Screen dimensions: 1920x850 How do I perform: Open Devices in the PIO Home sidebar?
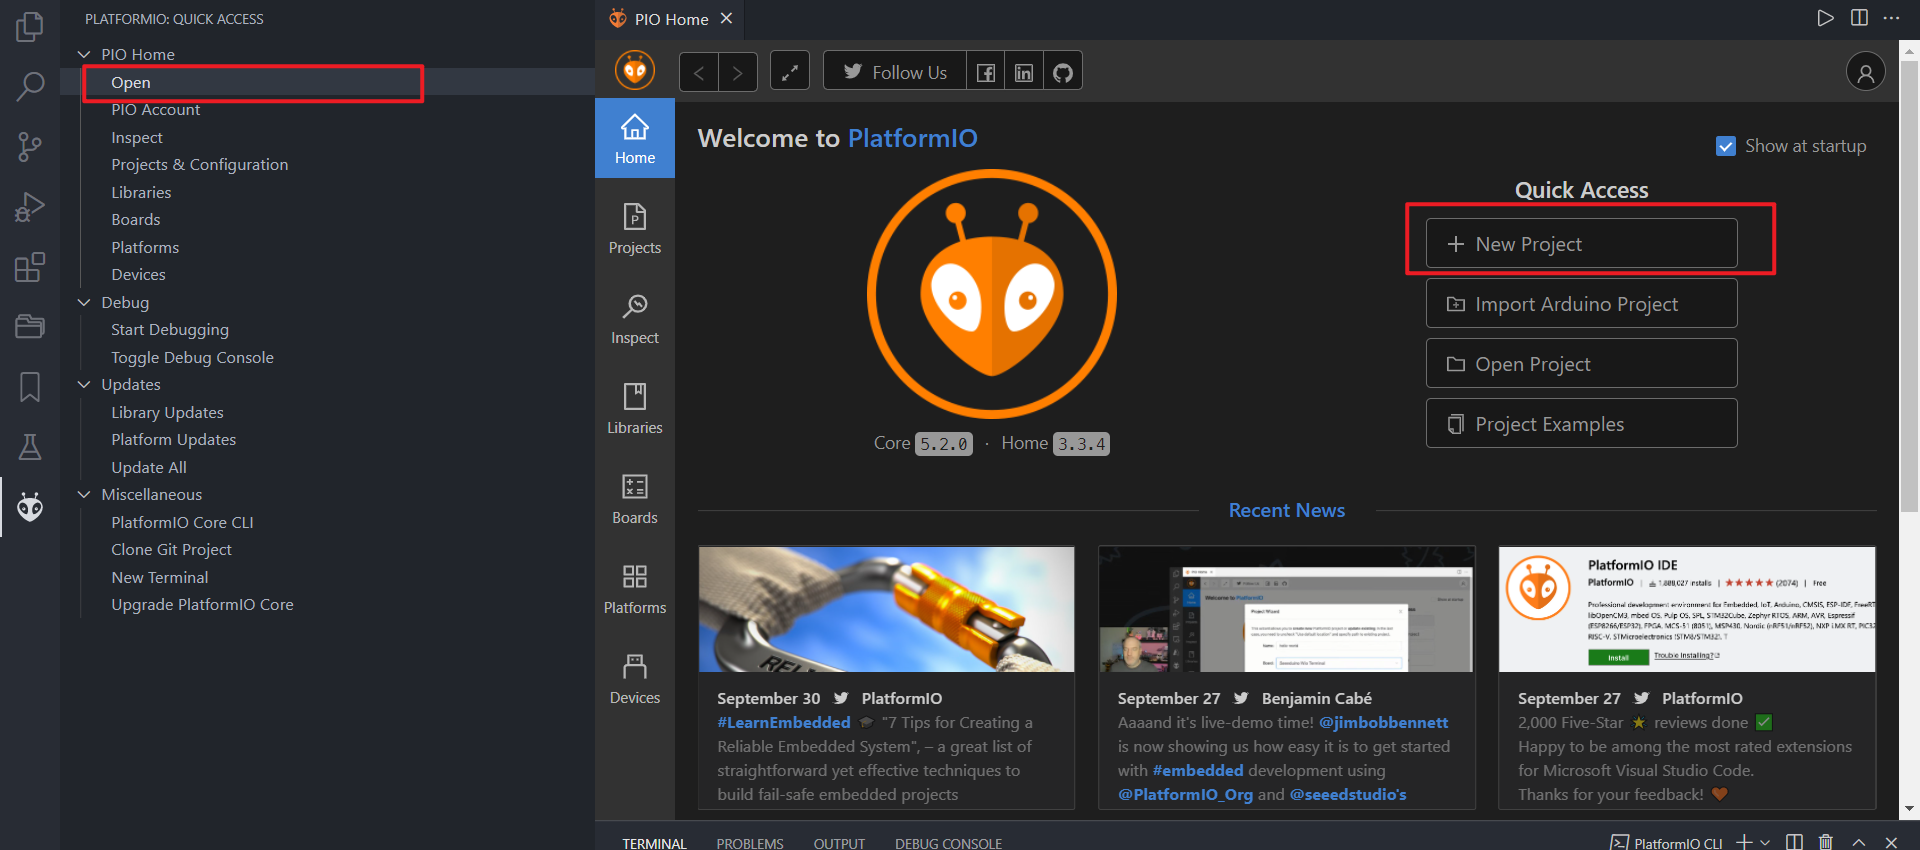(635, 679)
